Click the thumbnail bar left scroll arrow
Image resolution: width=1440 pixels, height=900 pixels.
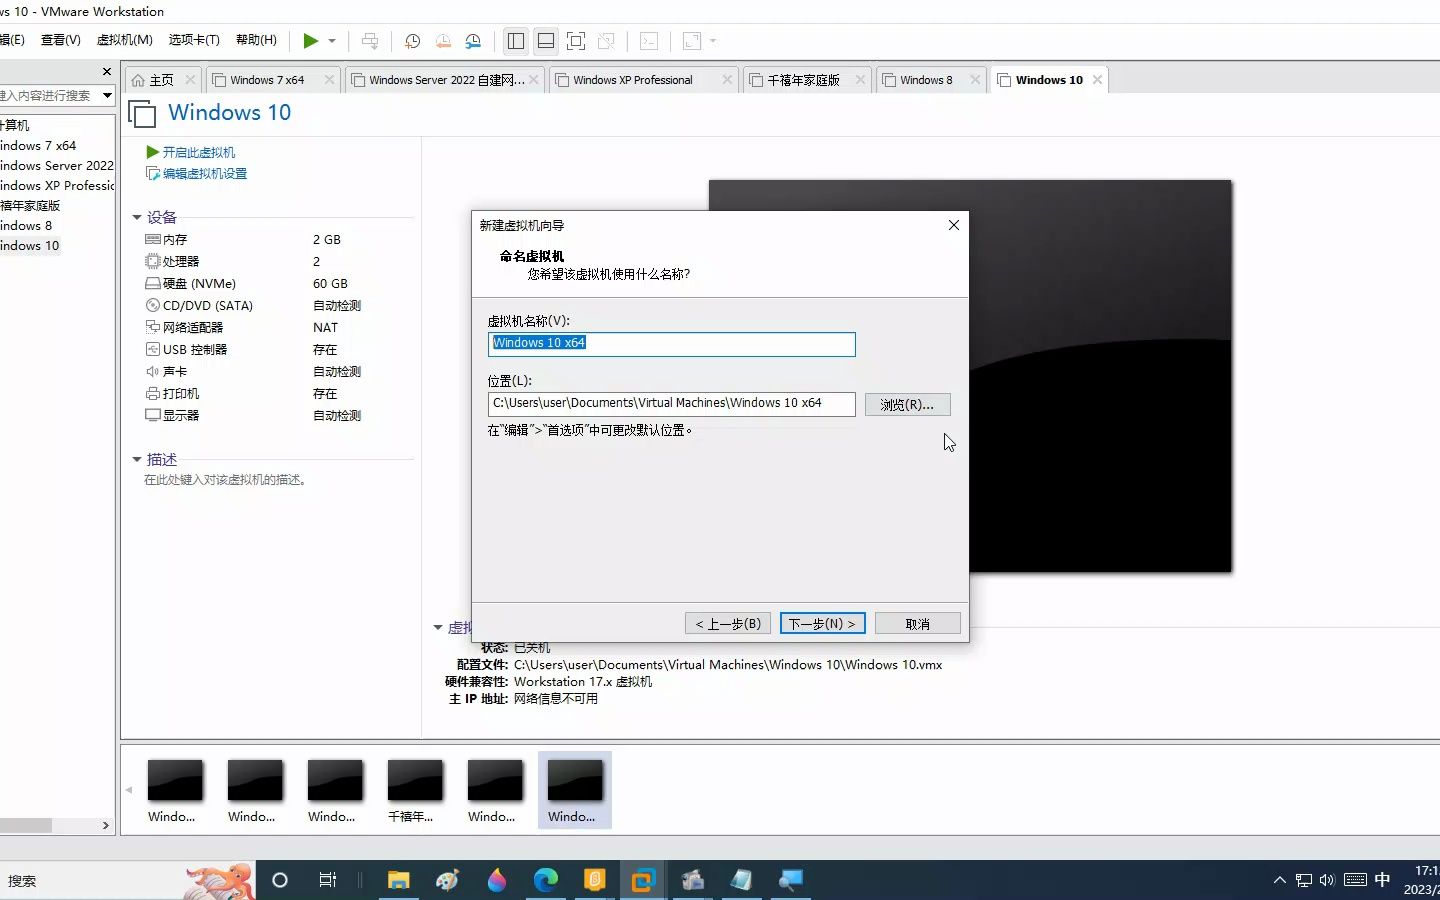click(129, 790)
